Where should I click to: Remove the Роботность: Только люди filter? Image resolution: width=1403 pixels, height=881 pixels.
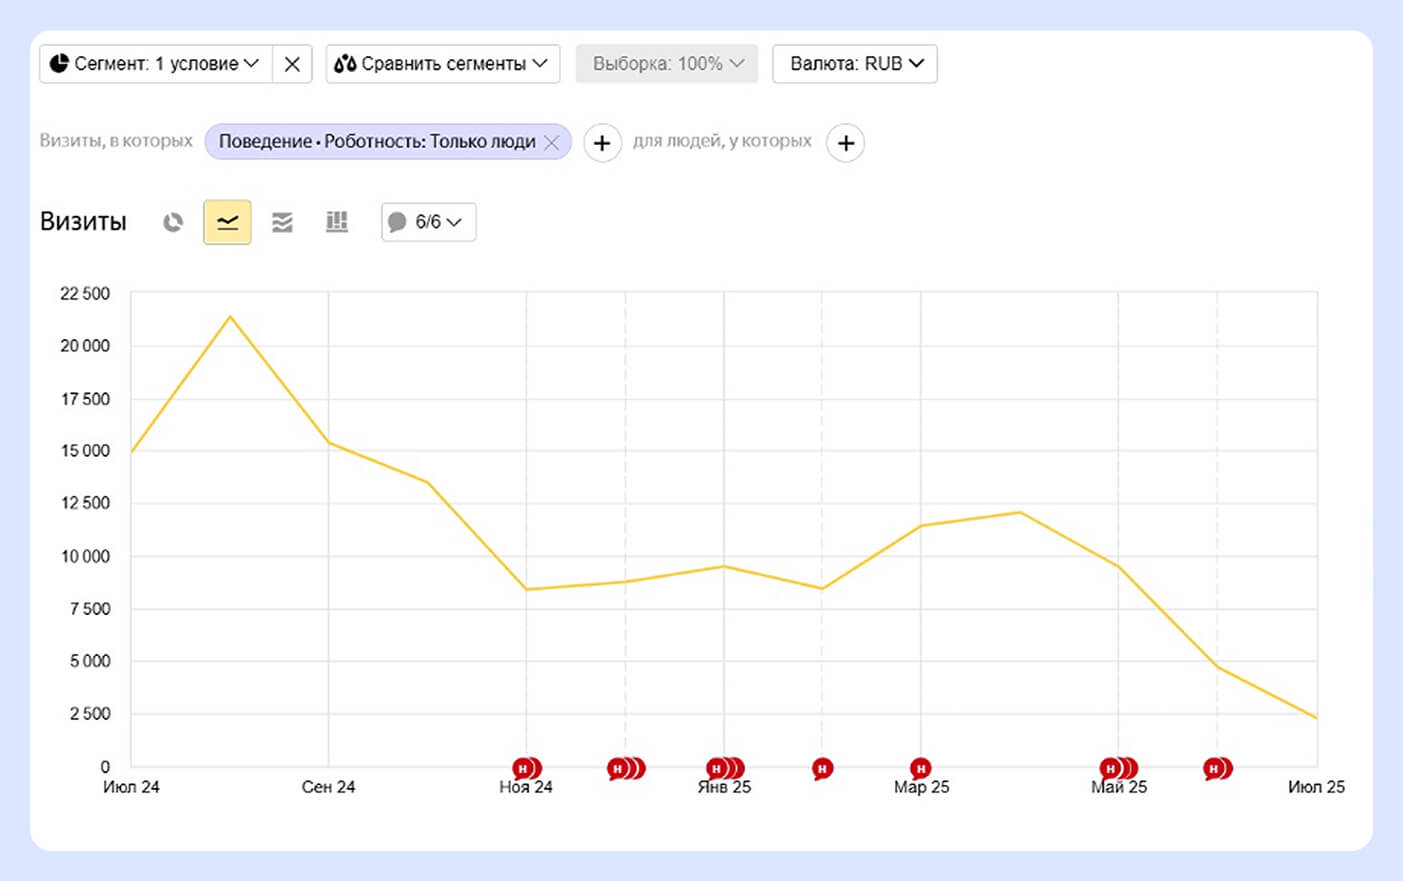coord(552,143)
